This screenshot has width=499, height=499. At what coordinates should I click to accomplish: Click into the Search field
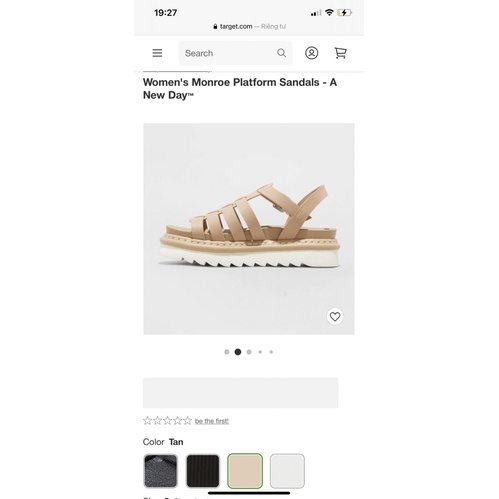(x=235, y=53)
